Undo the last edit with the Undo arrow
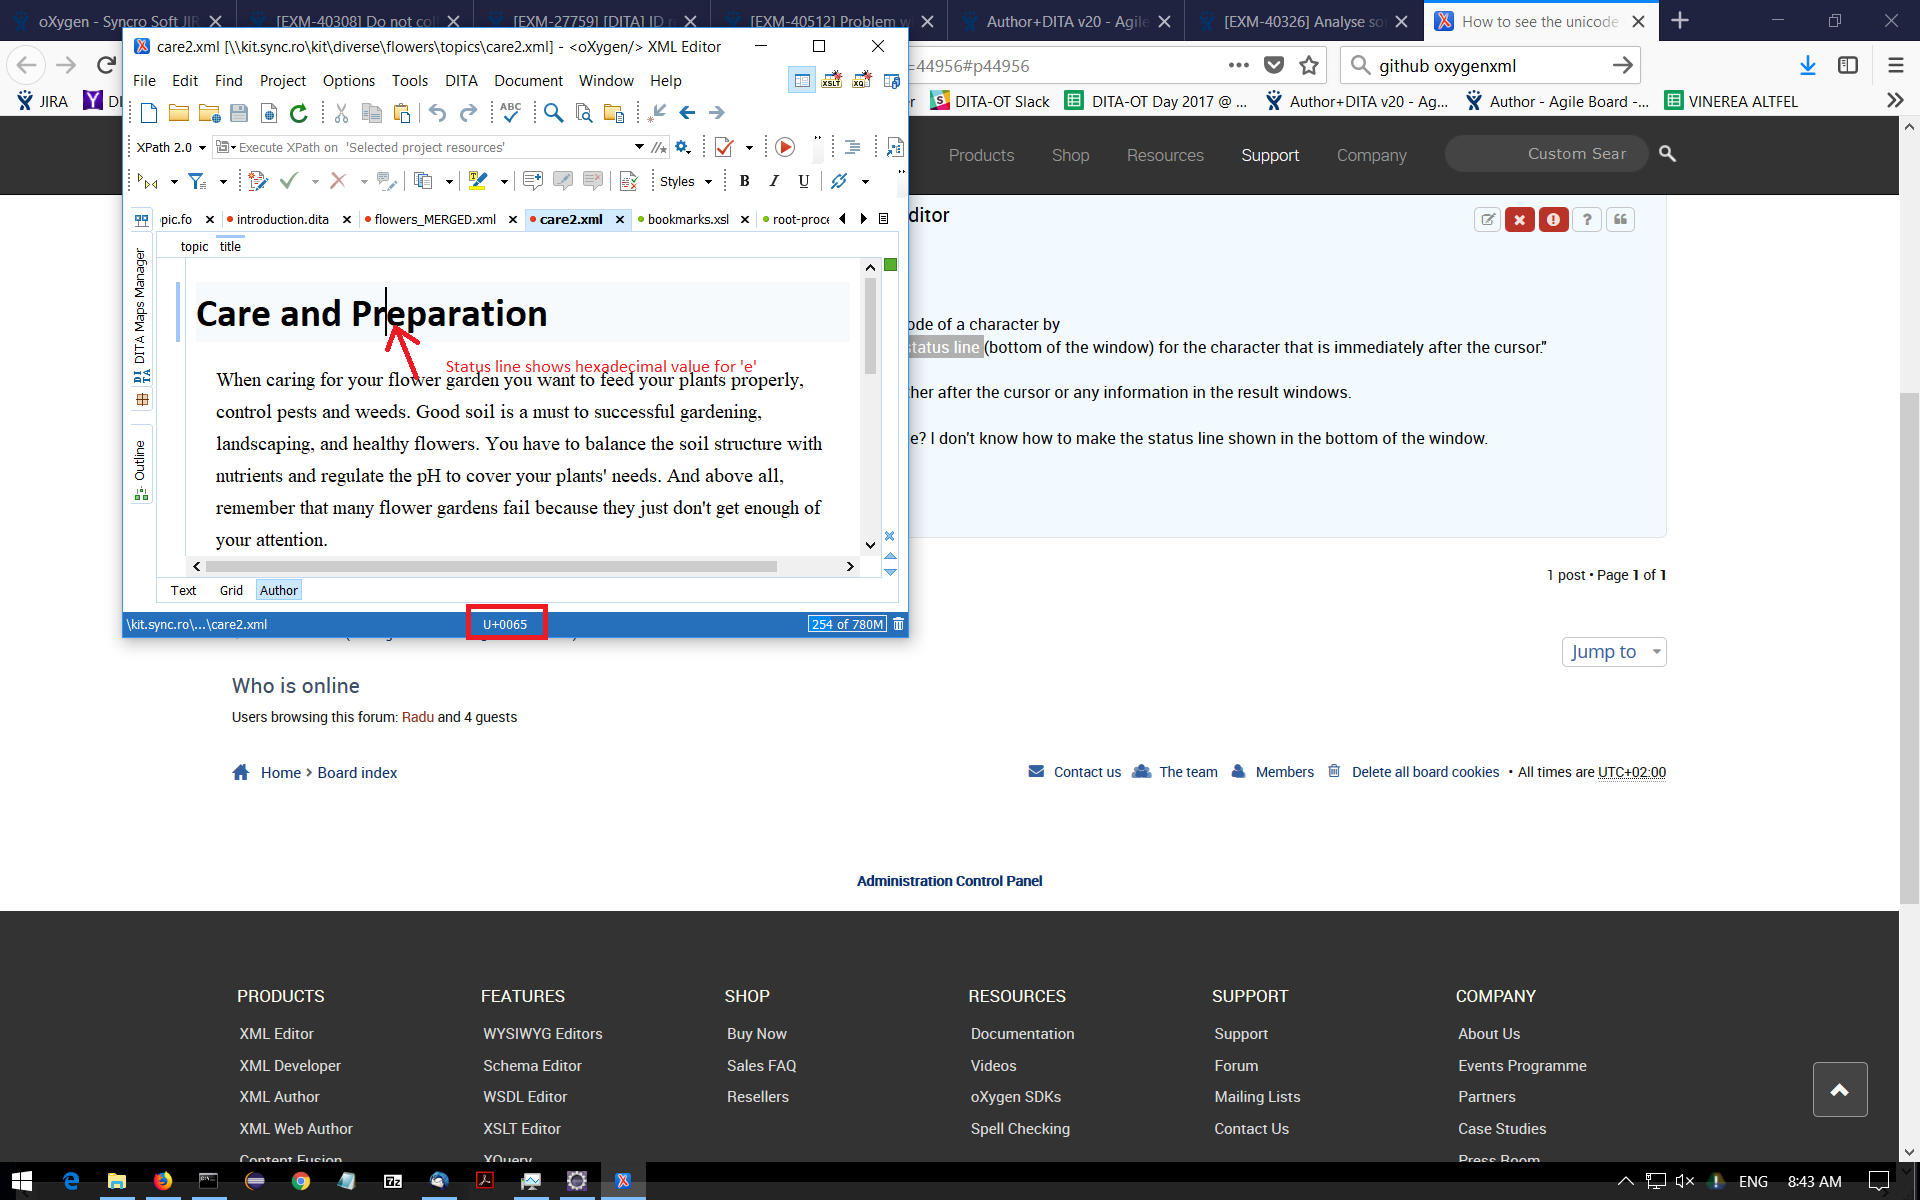Image resolution: width=1920 pixels, height=1200 pixels. point(437,113)
